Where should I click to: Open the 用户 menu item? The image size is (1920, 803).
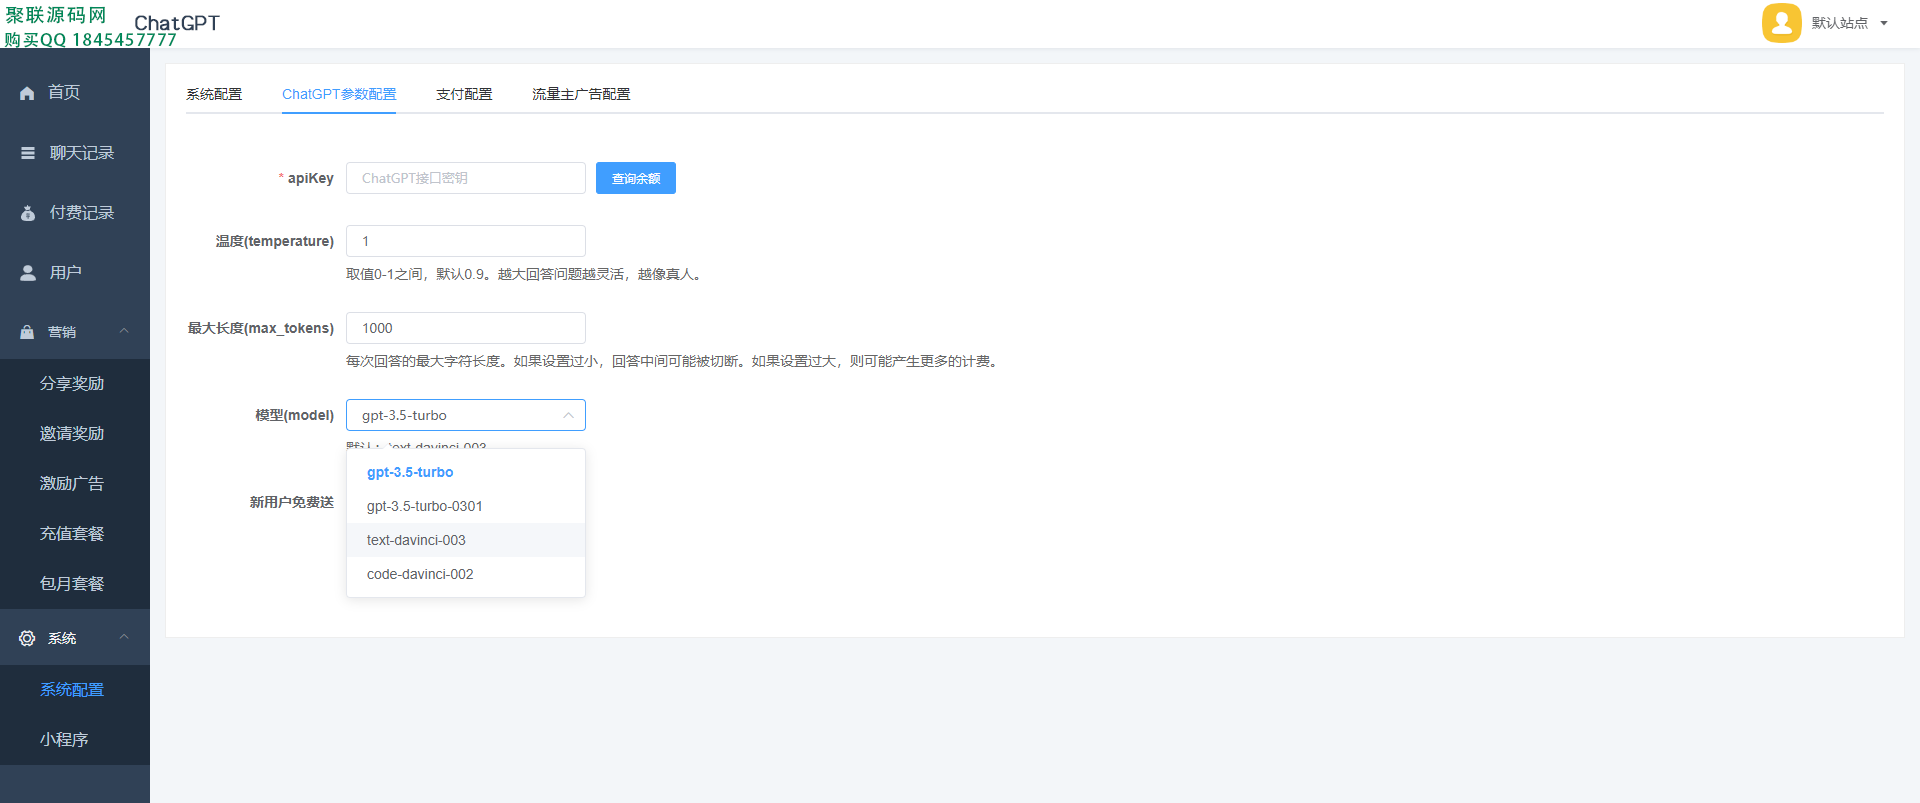75,272
